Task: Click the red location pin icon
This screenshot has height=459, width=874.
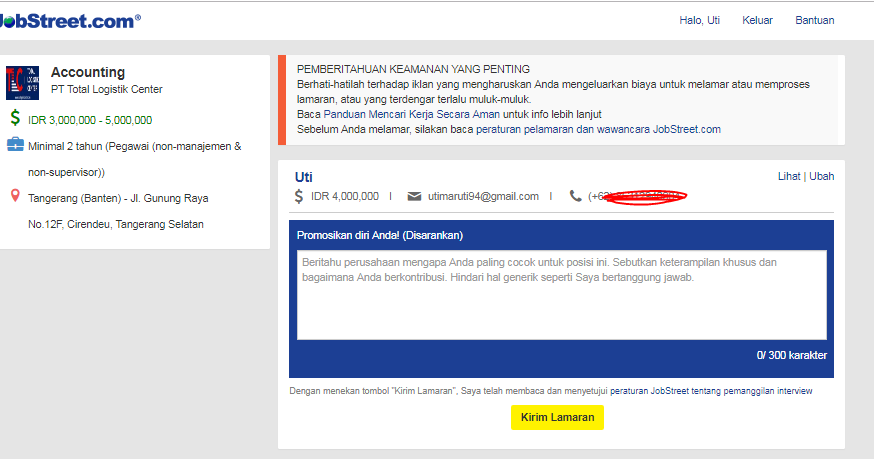Action: (x=15, y=196)
